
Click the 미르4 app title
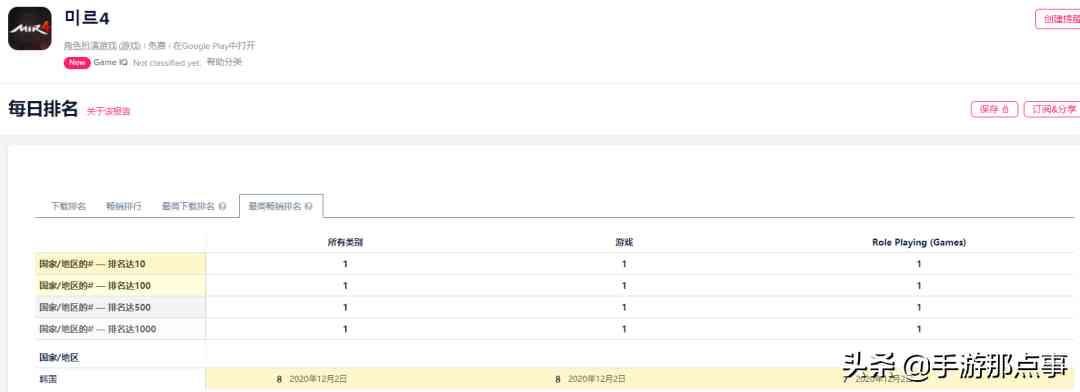(x=87, y=19)
